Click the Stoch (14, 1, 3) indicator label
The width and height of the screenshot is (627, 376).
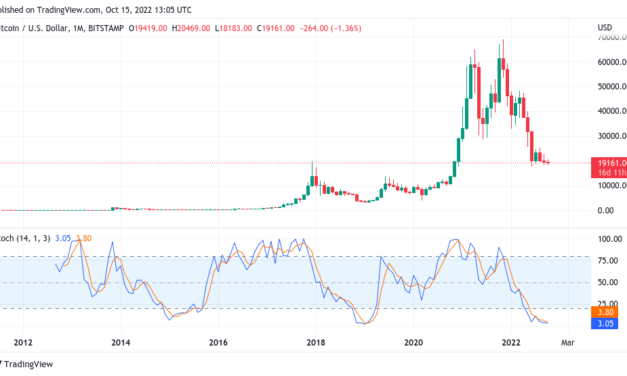pos(25,238)
